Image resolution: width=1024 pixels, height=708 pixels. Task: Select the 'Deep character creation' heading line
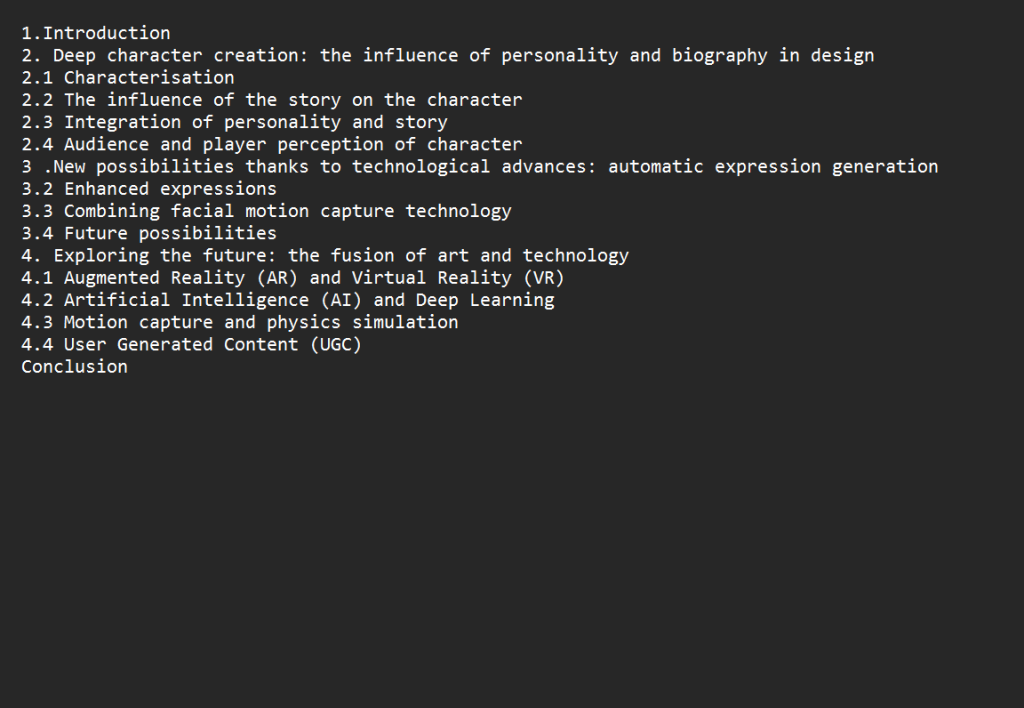(448, 56)
